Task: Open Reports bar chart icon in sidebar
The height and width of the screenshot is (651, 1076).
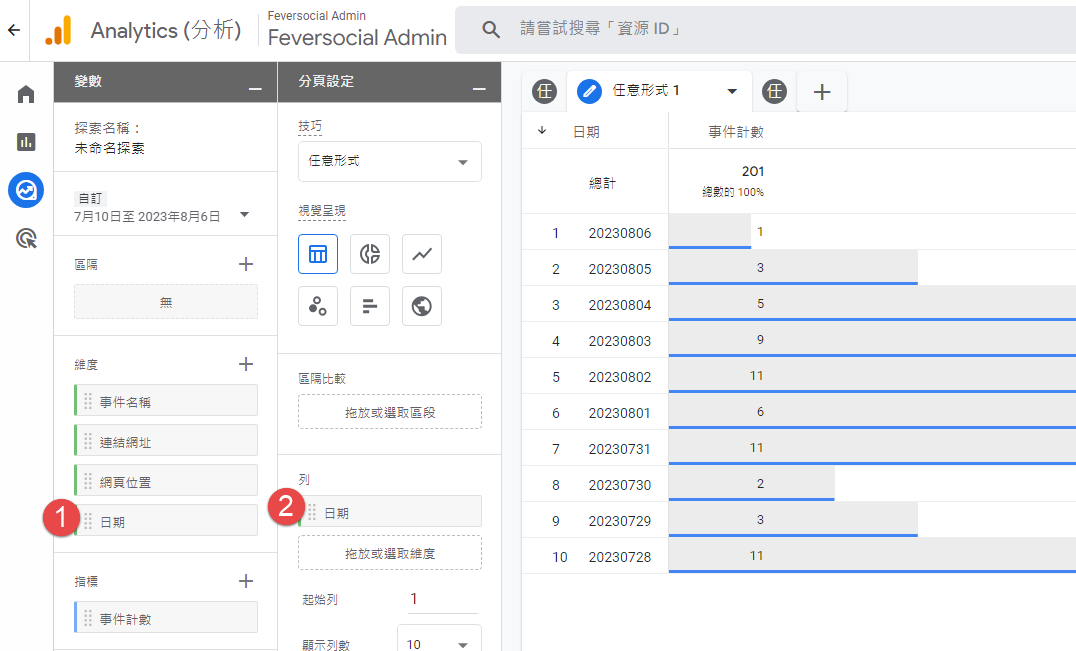Action: 26,141
